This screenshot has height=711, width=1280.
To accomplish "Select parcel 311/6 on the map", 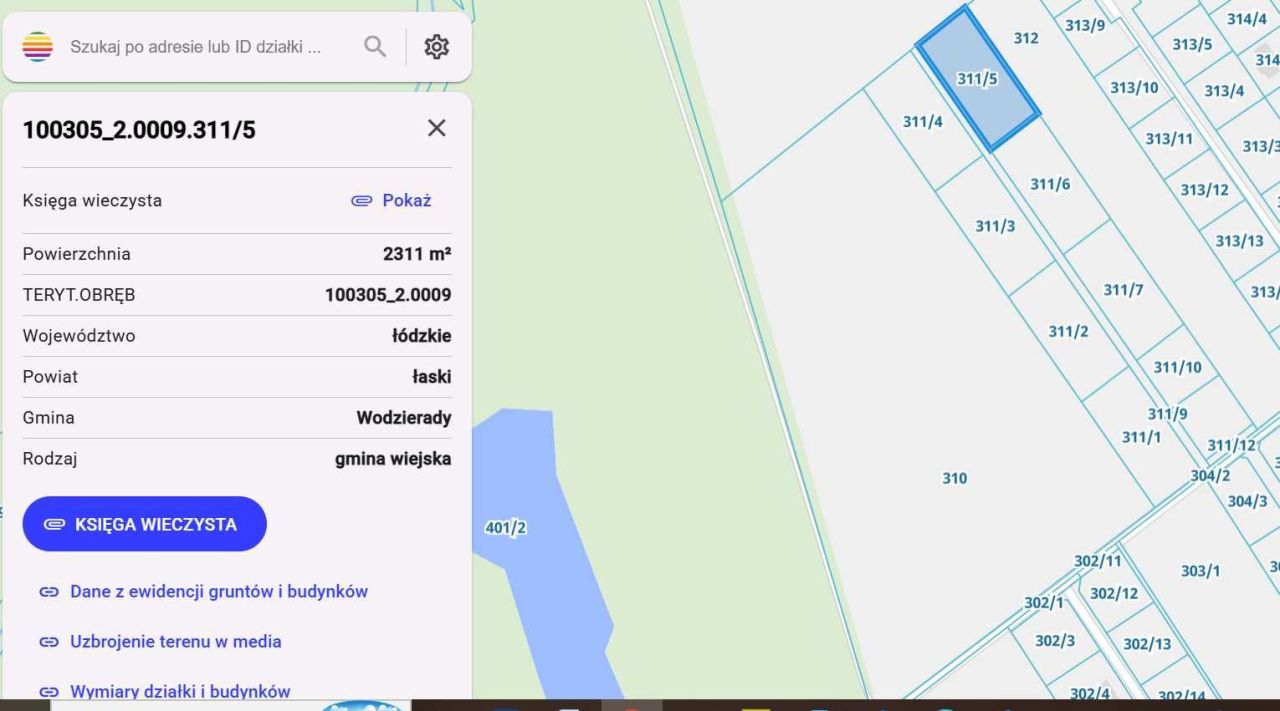I will pos(1050,184).
